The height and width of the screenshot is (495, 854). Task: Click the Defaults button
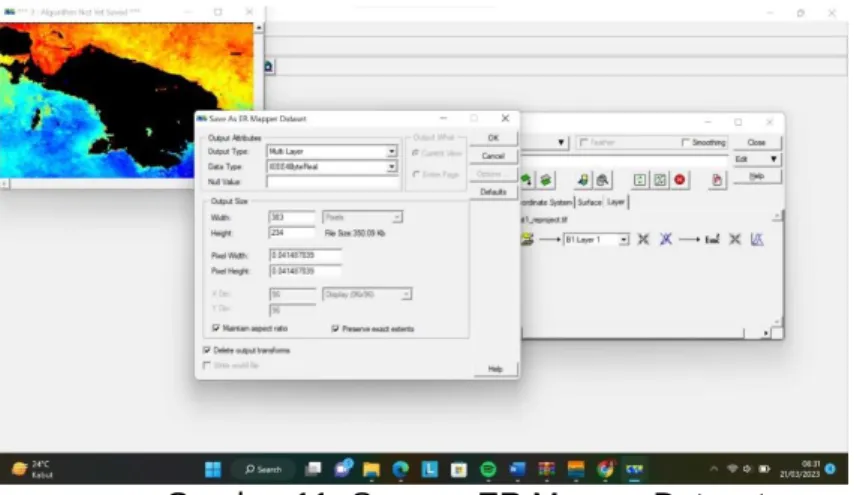[493, 192]
